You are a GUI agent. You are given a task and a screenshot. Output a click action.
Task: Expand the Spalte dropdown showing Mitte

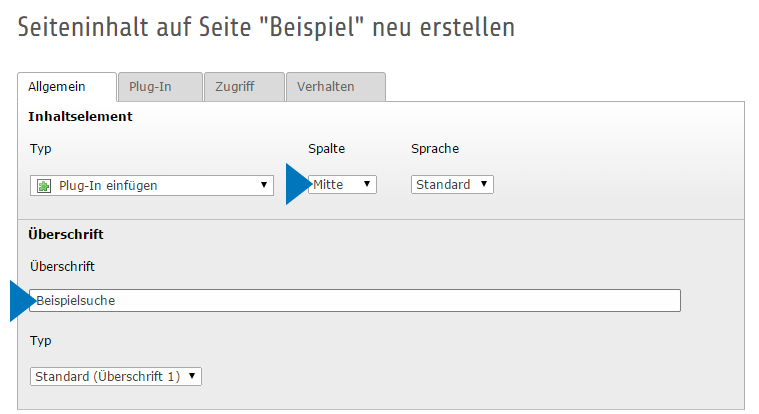(342, 185)
